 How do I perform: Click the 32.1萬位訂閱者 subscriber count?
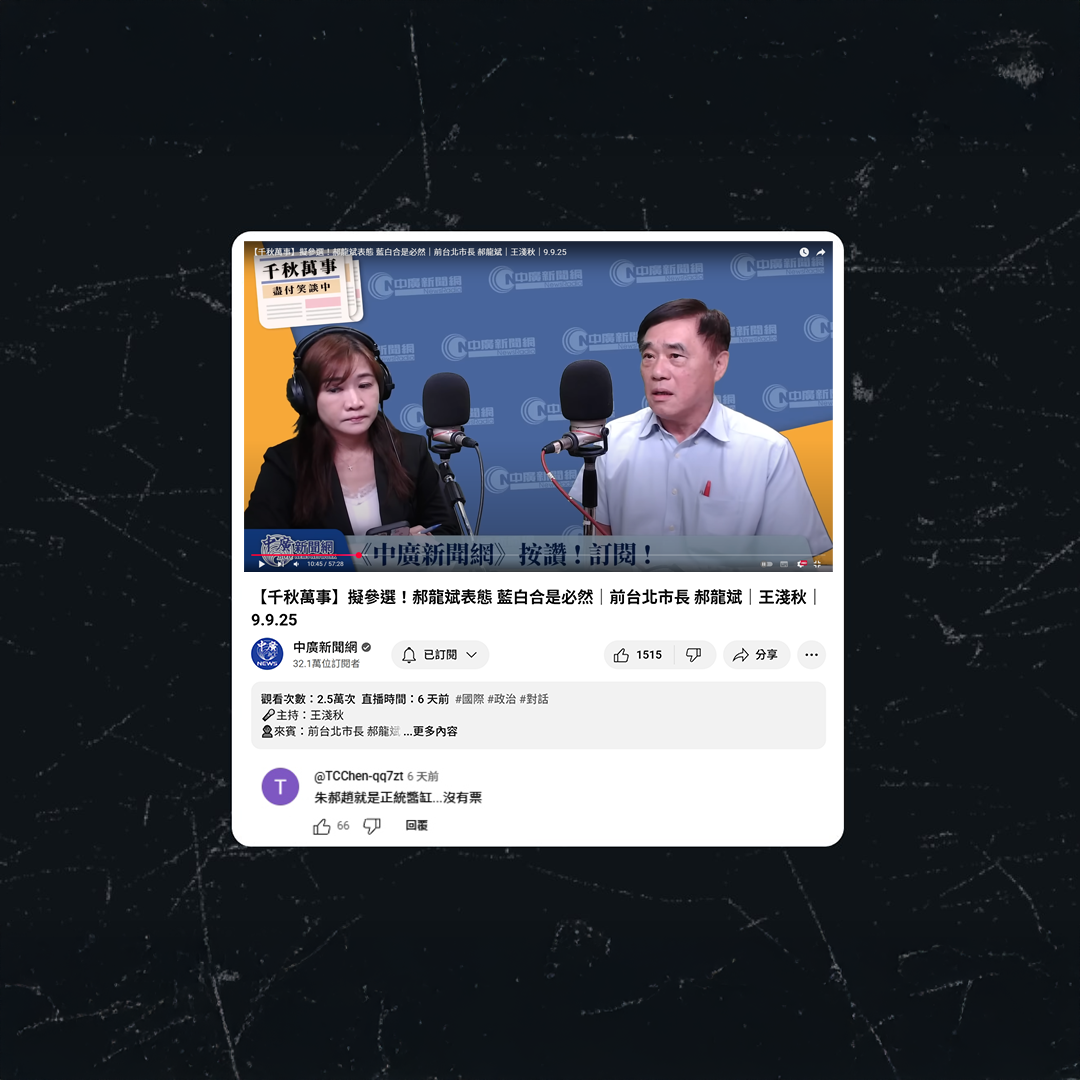point(326,663)
